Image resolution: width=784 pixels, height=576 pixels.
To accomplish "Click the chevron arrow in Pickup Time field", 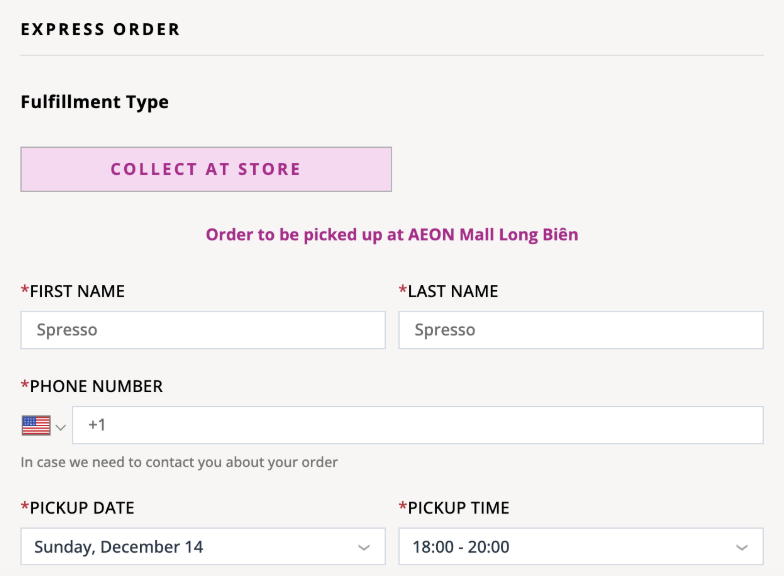I will [742, 548].
